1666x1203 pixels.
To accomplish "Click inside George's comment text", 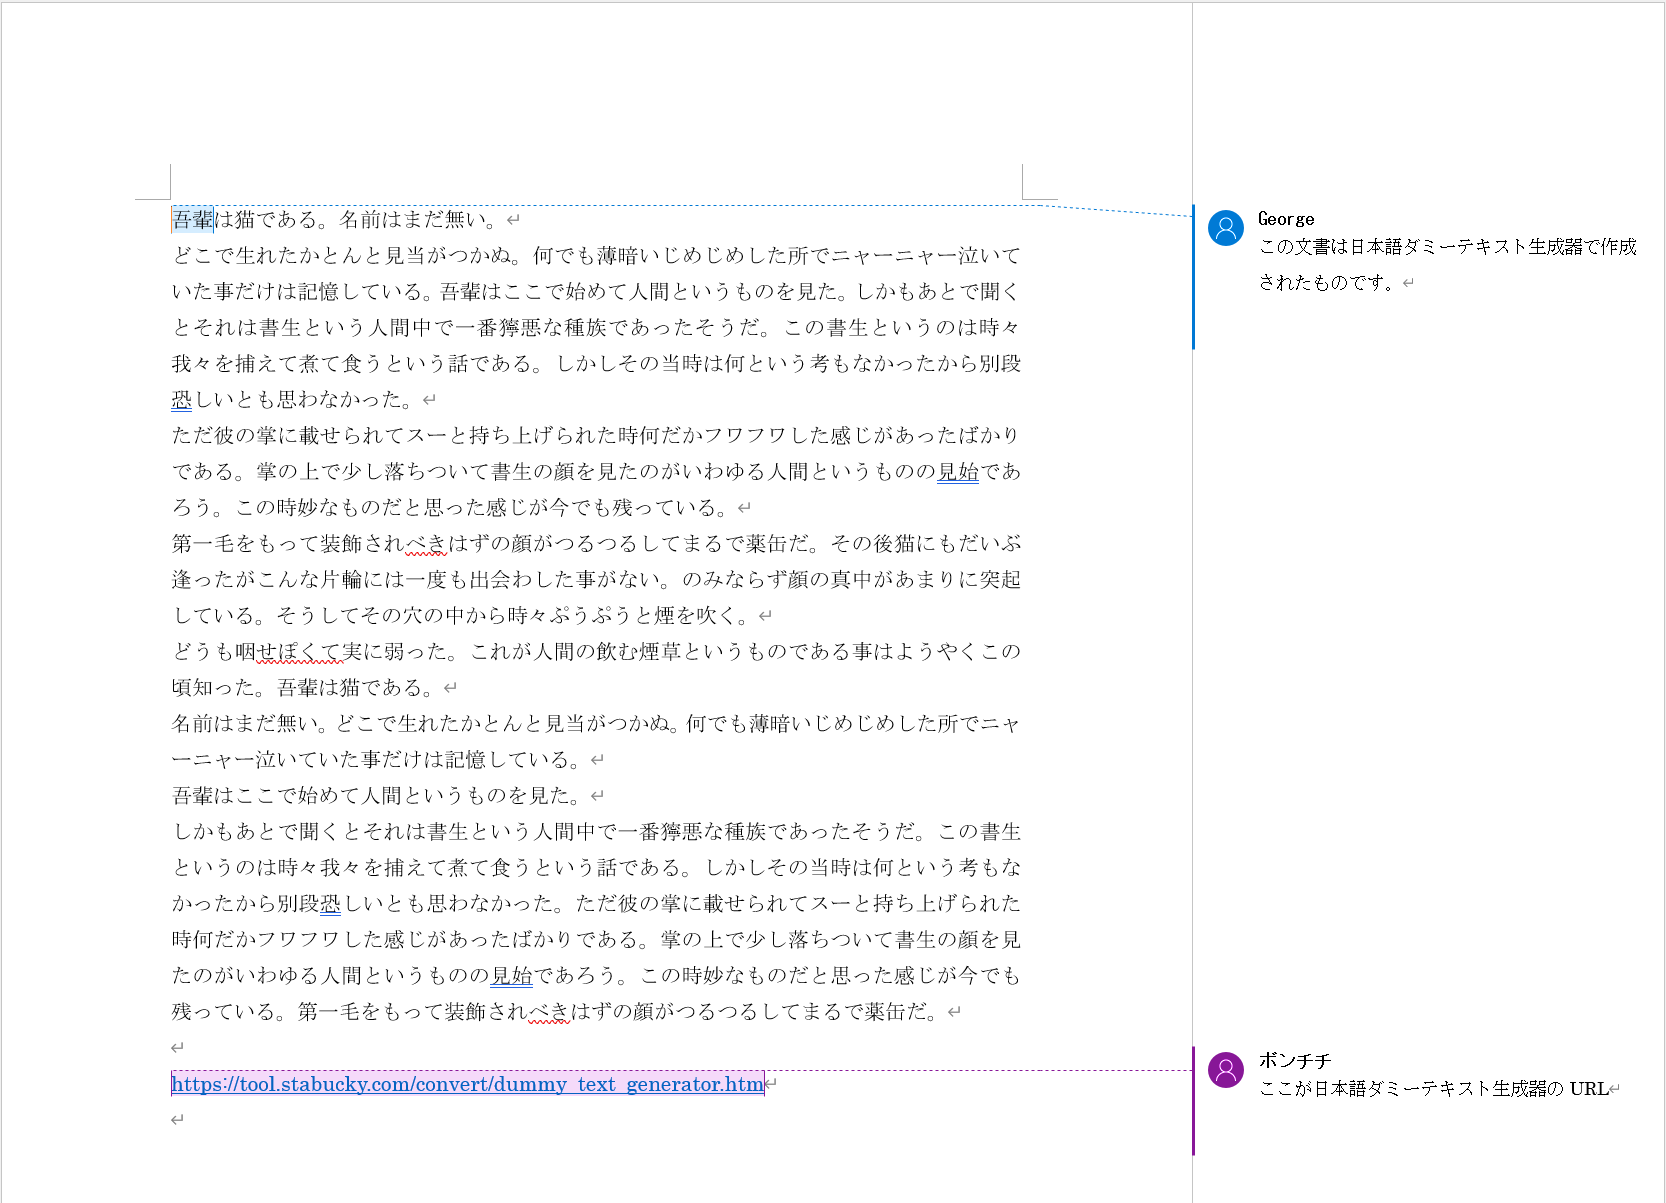I will [1446, 264].
